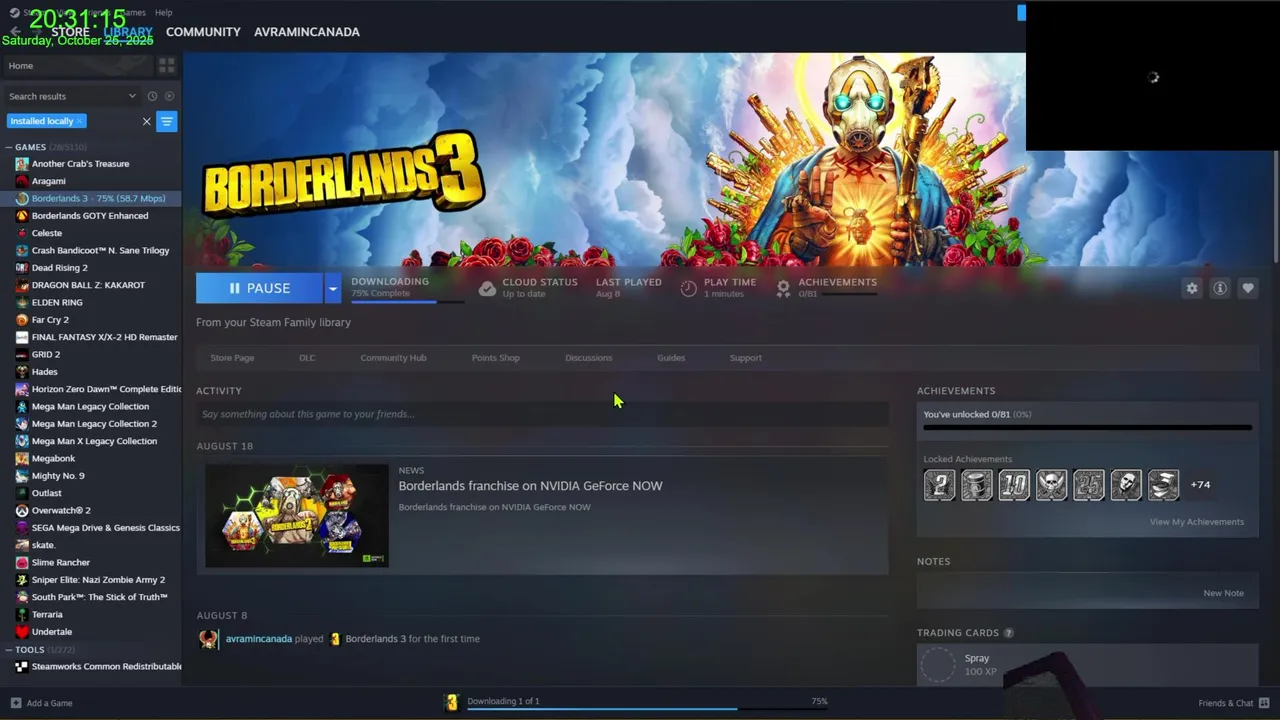Create a New Note
Image resolution: width=1280 pixels, height=720 pixels.
pyautogui.click(x=1223, y=593)
